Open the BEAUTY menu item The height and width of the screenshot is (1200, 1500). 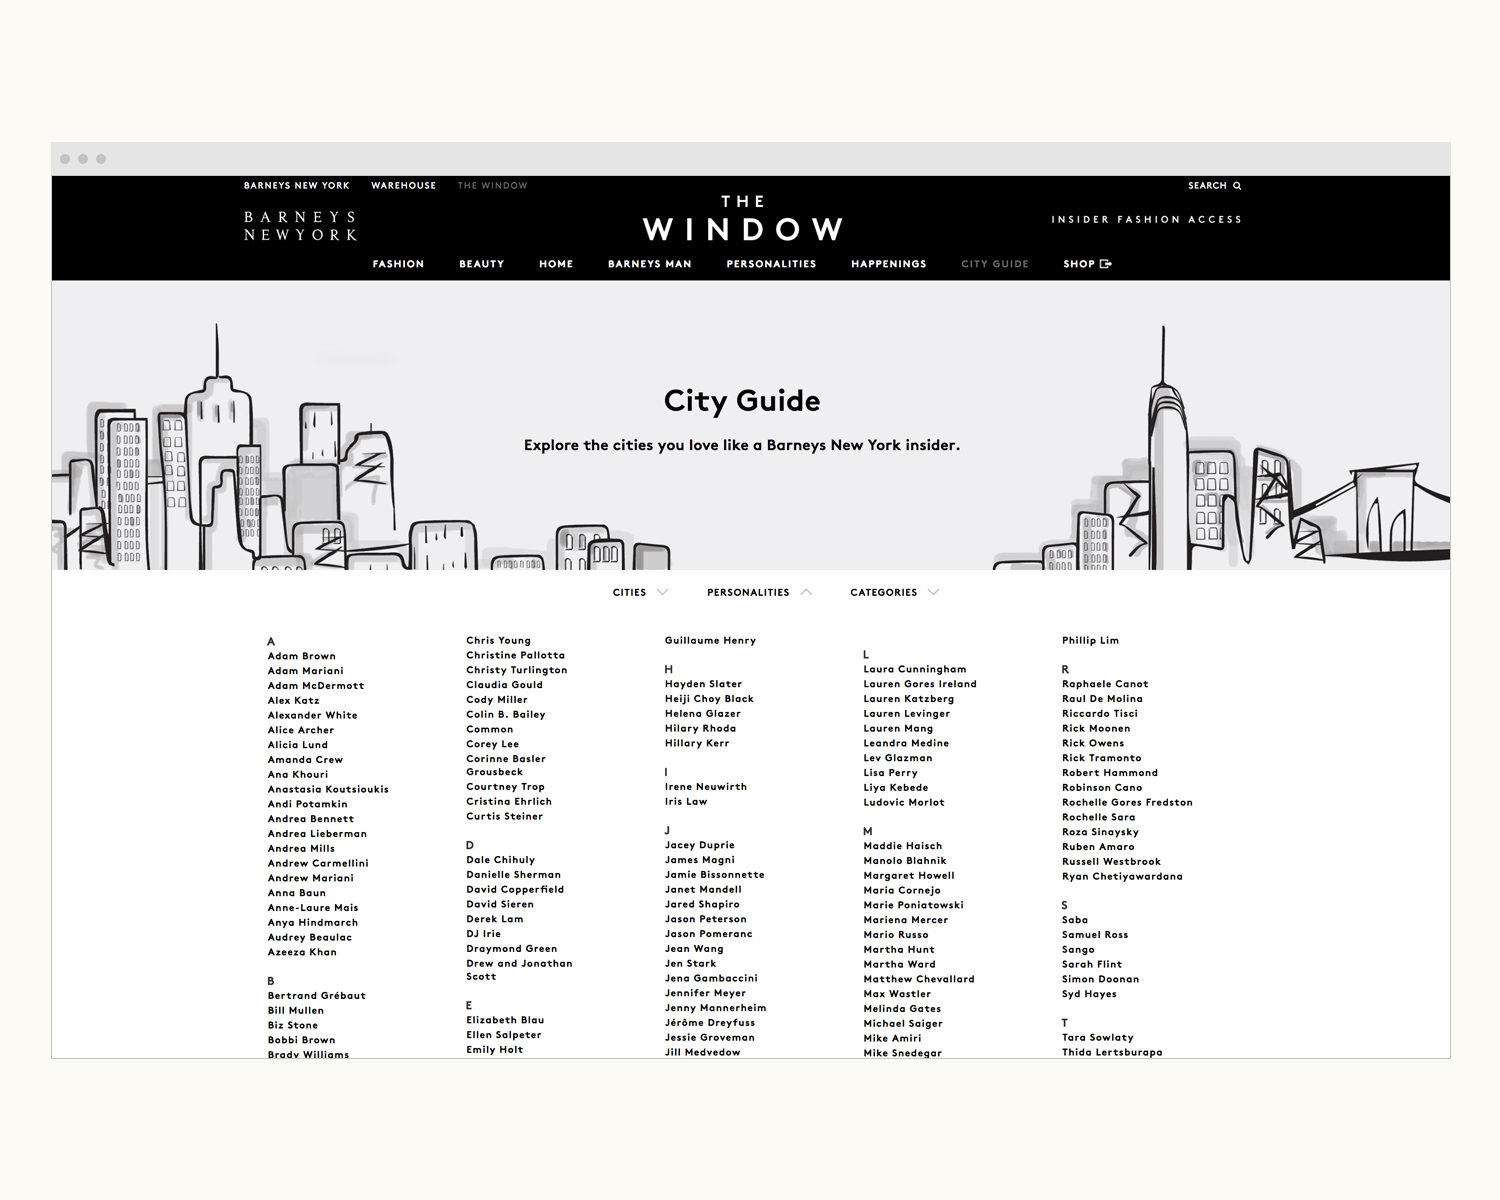[481, 264]
